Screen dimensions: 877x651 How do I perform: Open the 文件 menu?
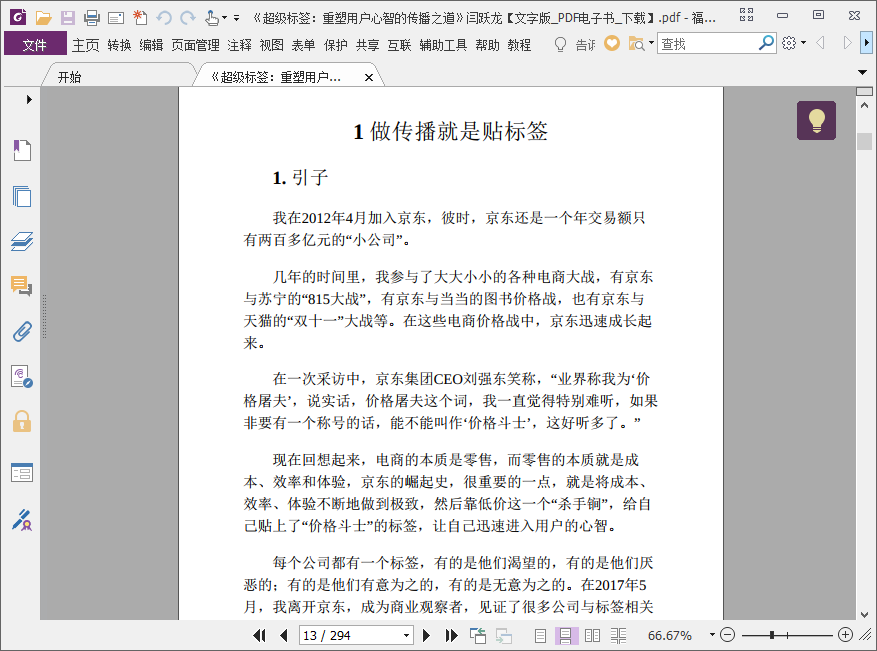click(x=35, y=44)
